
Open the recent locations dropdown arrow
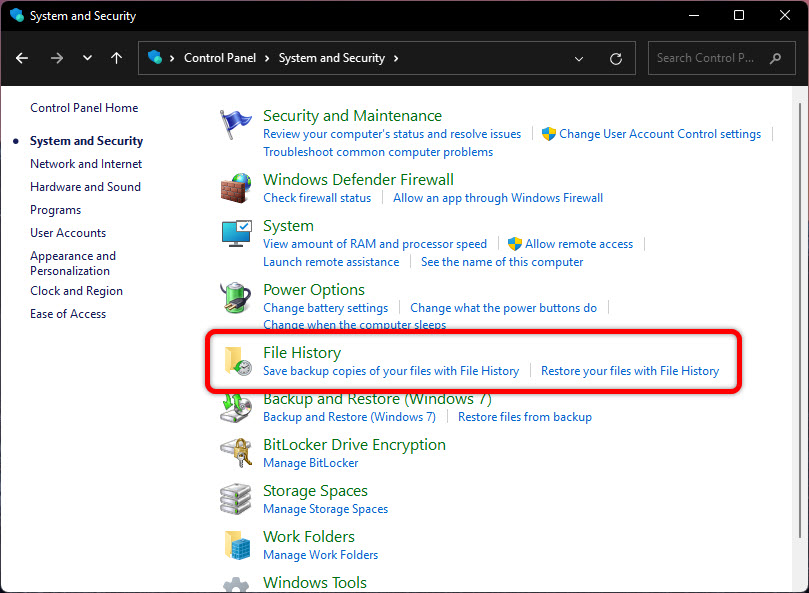(x=87, y=58)
